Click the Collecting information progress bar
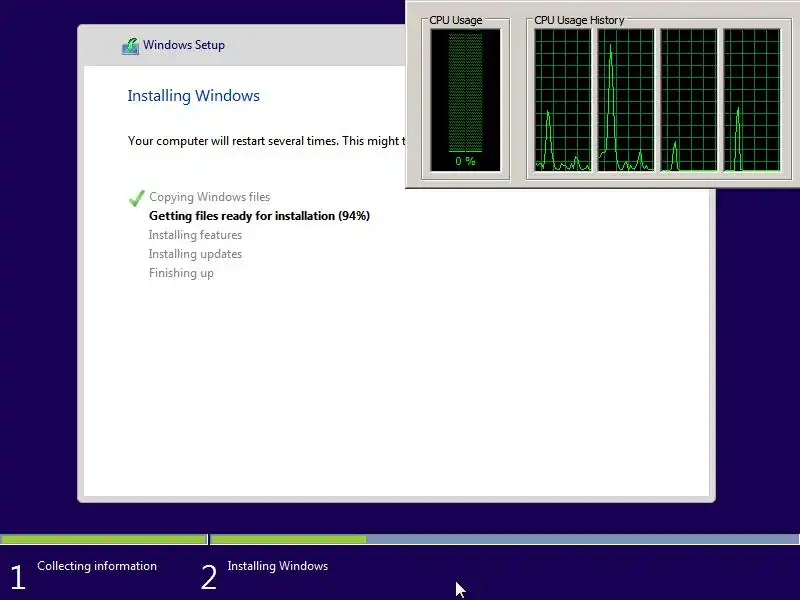The image size is (800, 600). [104, 539]
